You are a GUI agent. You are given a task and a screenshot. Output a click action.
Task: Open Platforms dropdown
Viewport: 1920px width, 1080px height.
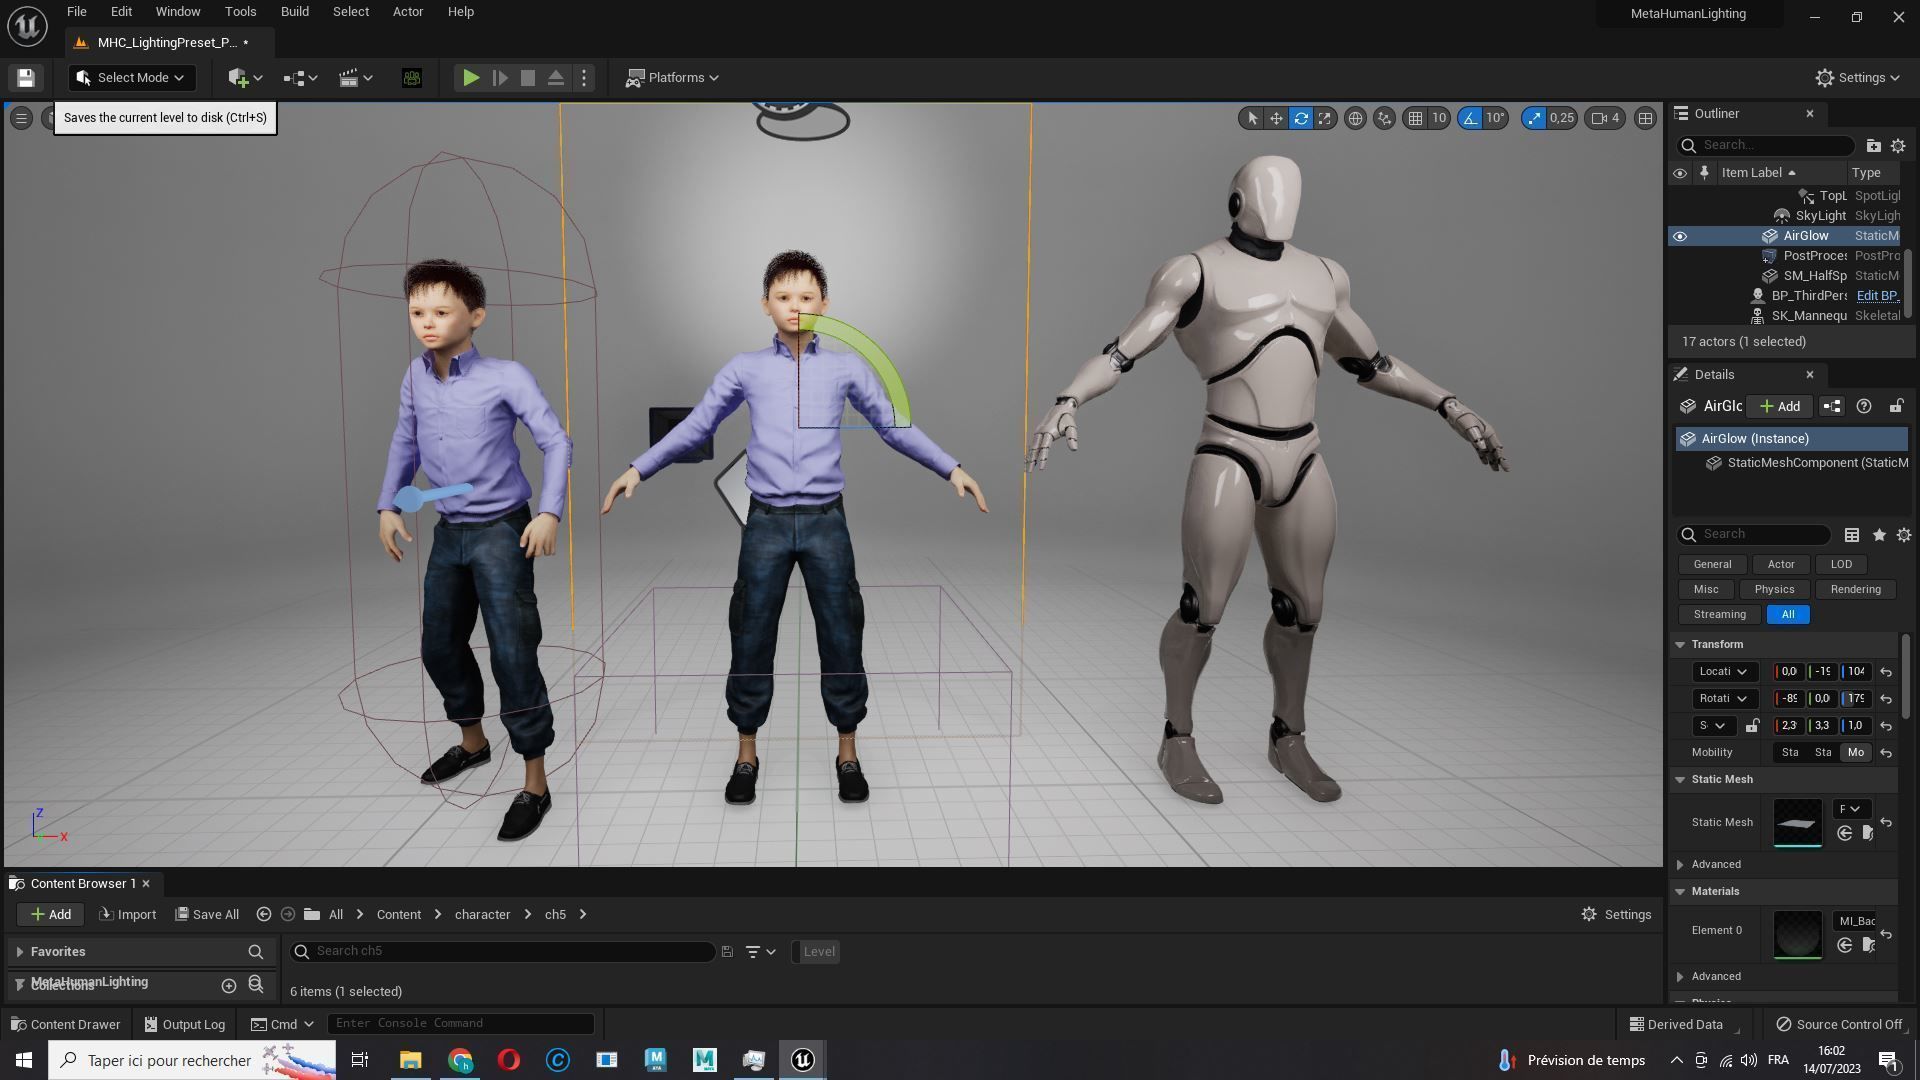coord(672,78)
